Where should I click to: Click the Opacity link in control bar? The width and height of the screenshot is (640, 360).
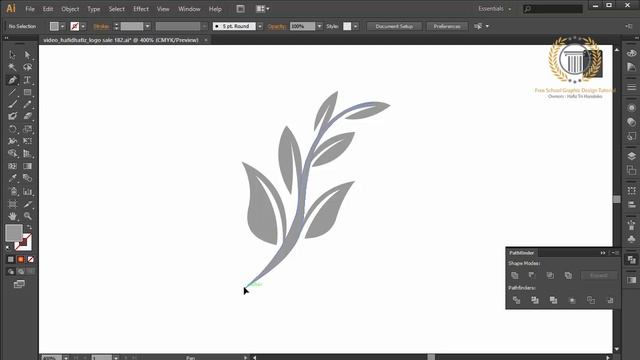click(276, 26)
